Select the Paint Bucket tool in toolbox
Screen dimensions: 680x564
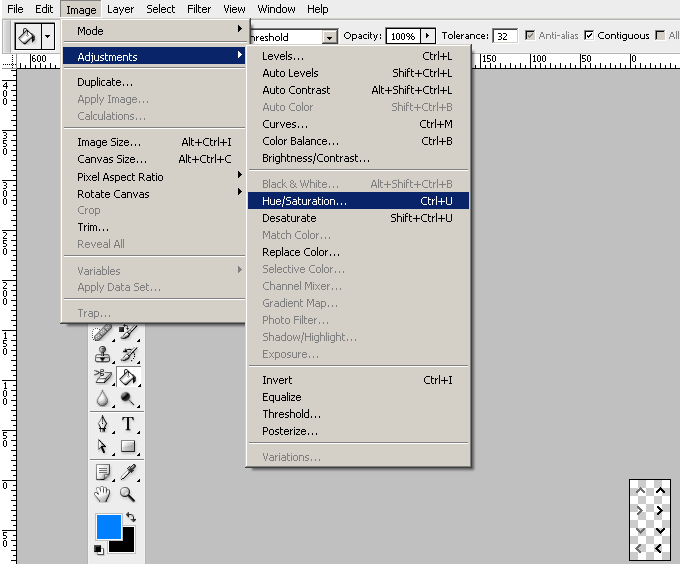tap(128, 377)
